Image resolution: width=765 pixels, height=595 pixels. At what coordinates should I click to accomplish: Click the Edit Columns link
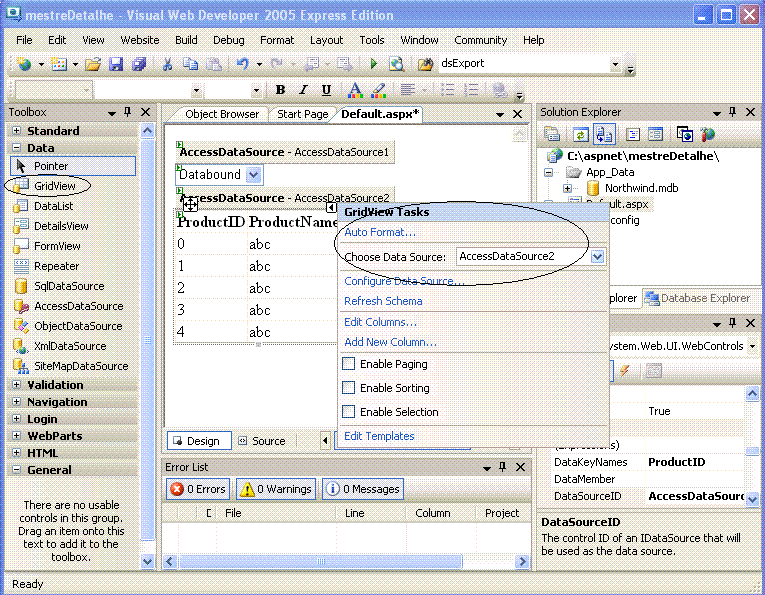(381, 322)
